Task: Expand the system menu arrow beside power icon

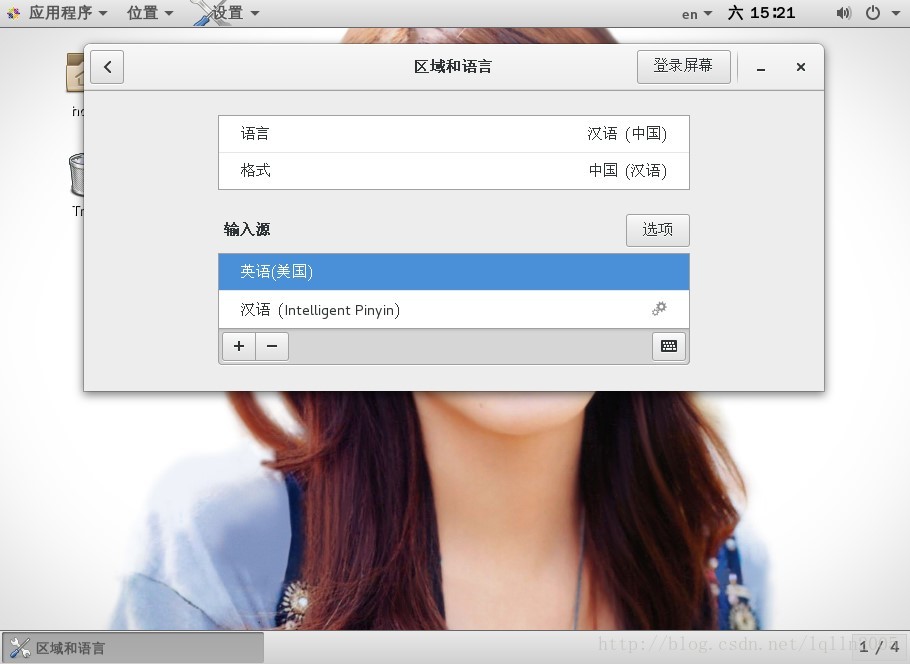Action: click(x=895, y=13)
